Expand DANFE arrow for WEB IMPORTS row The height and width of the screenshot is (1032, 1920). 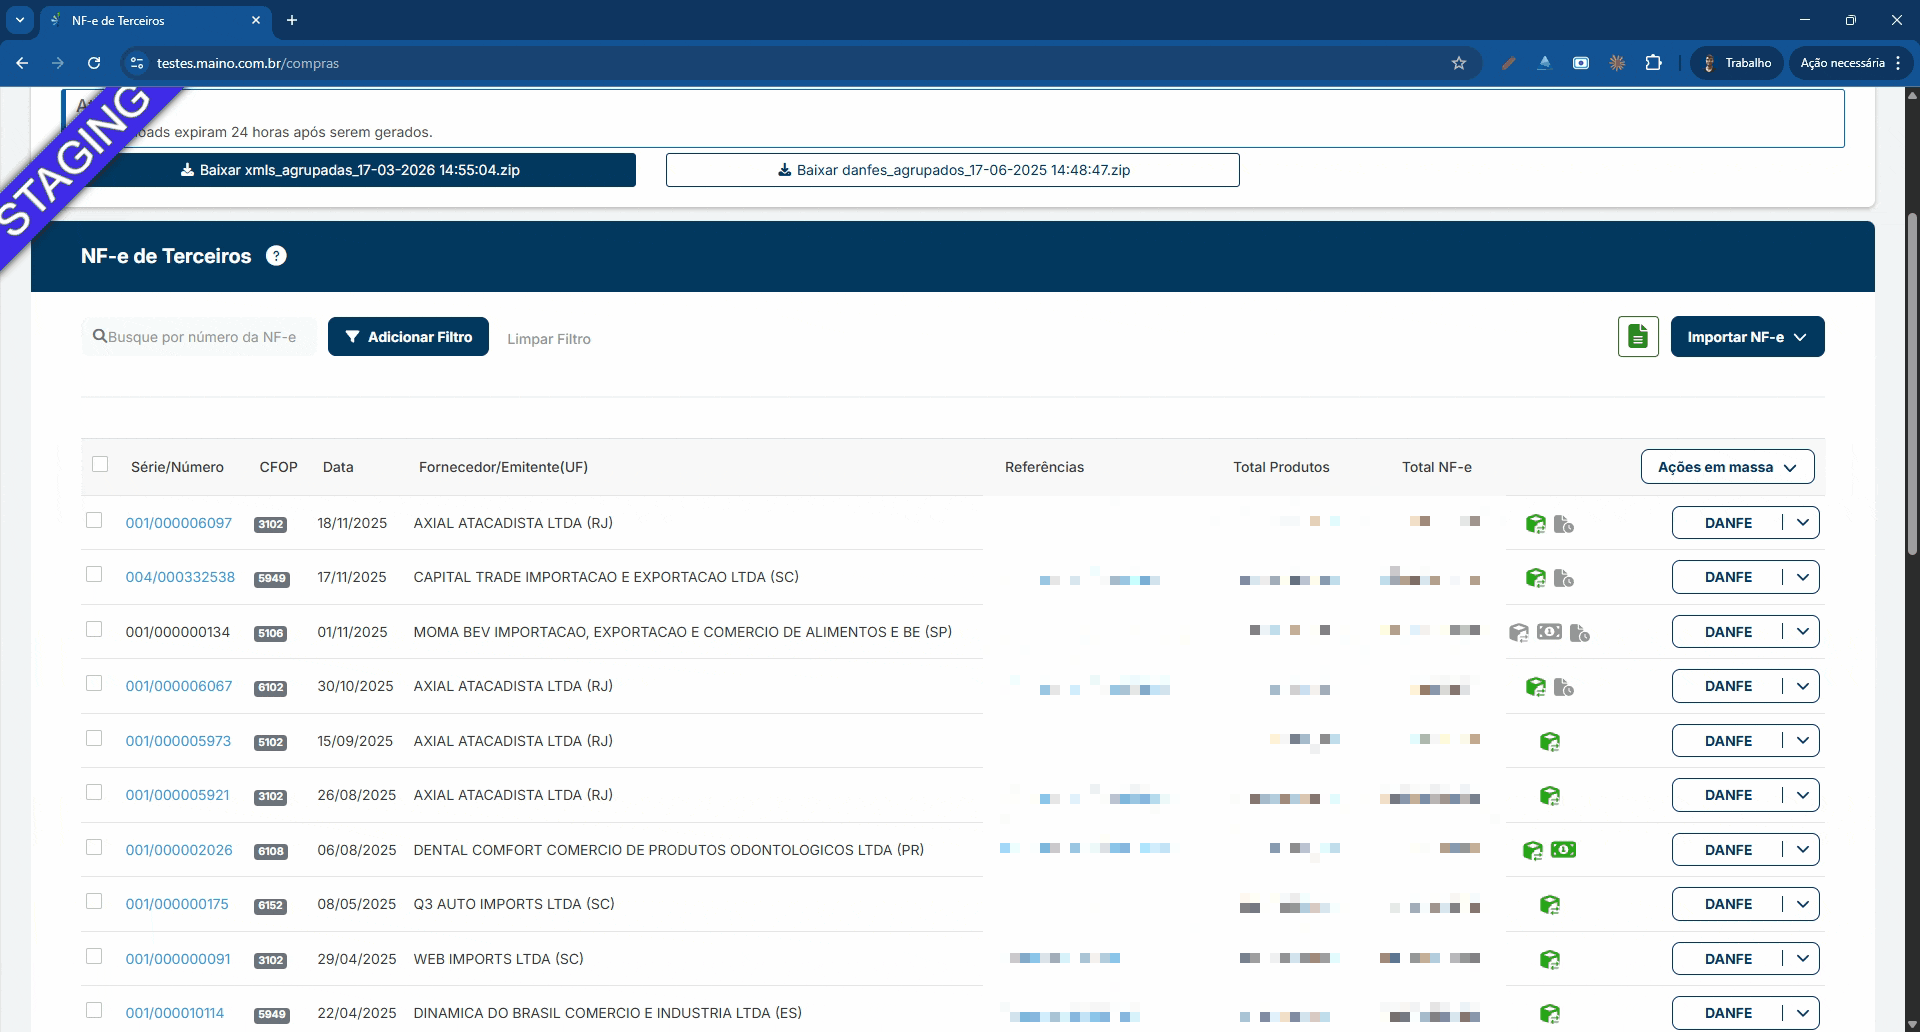(x=1802, y=959)
